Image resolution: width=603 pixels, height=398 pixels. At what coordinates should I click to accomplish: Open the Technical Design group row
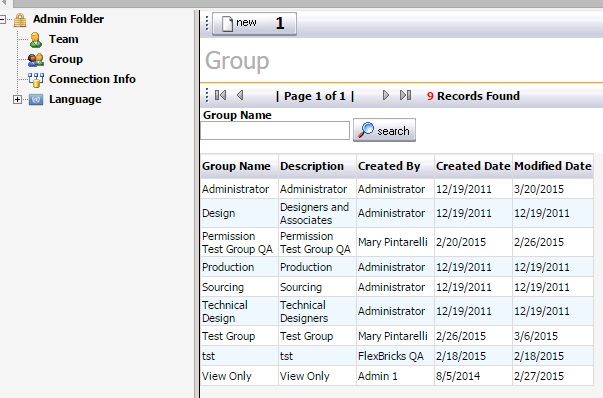tap(397, 311)
